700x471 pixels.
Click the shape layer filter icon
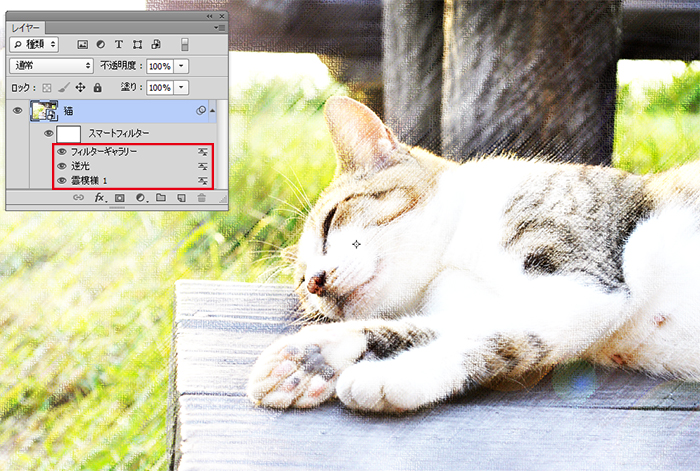point(137,45)
